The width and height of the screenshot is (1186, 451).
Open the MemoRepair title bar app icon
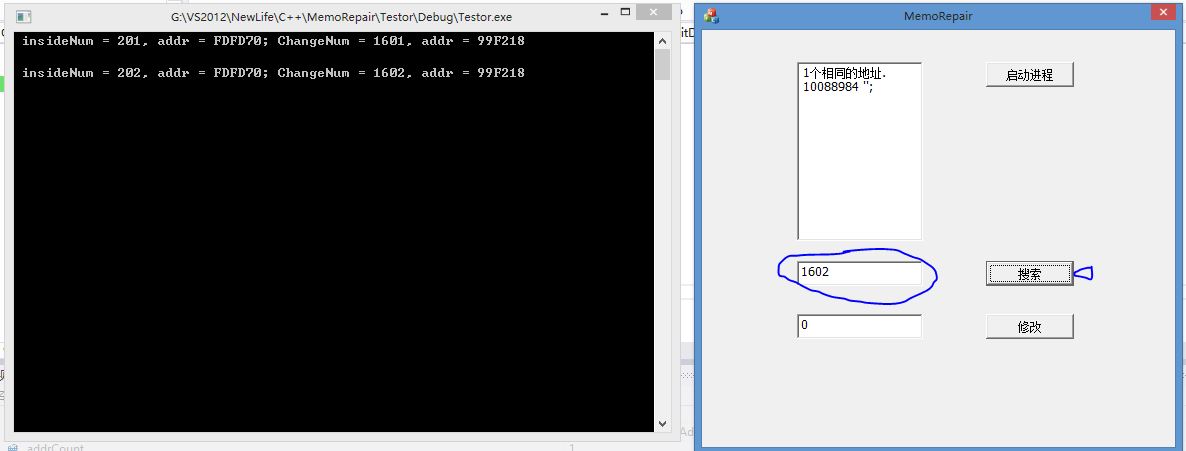point(711,16)
